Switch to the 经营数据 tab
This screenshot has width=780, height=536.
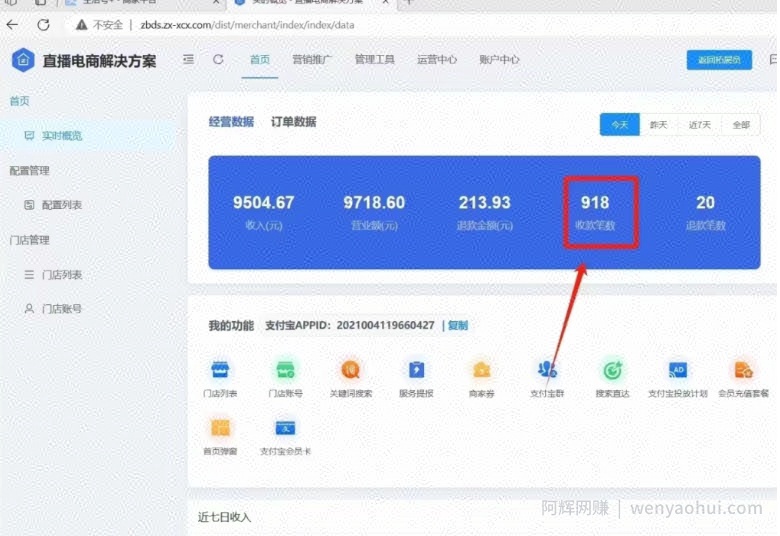[231, 122]
